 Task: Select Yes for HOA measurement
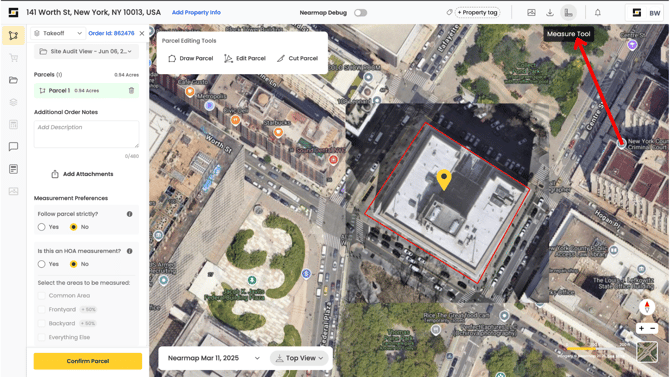[41, 264]
